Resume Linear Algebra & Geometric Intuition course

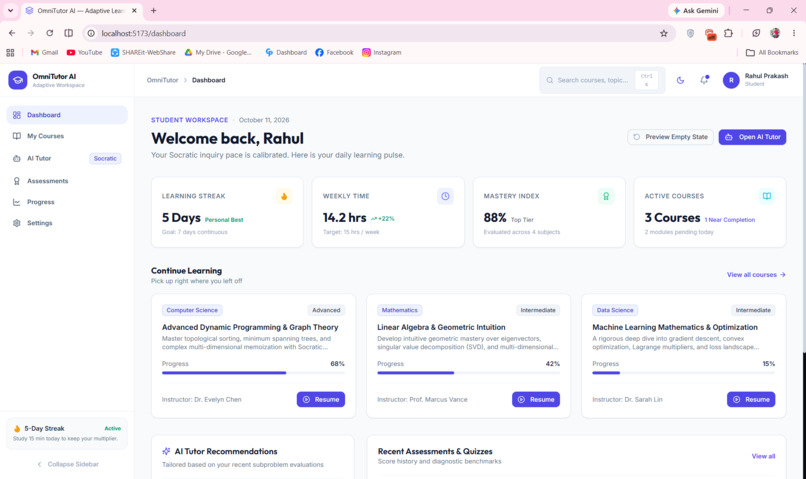(536, 399)
